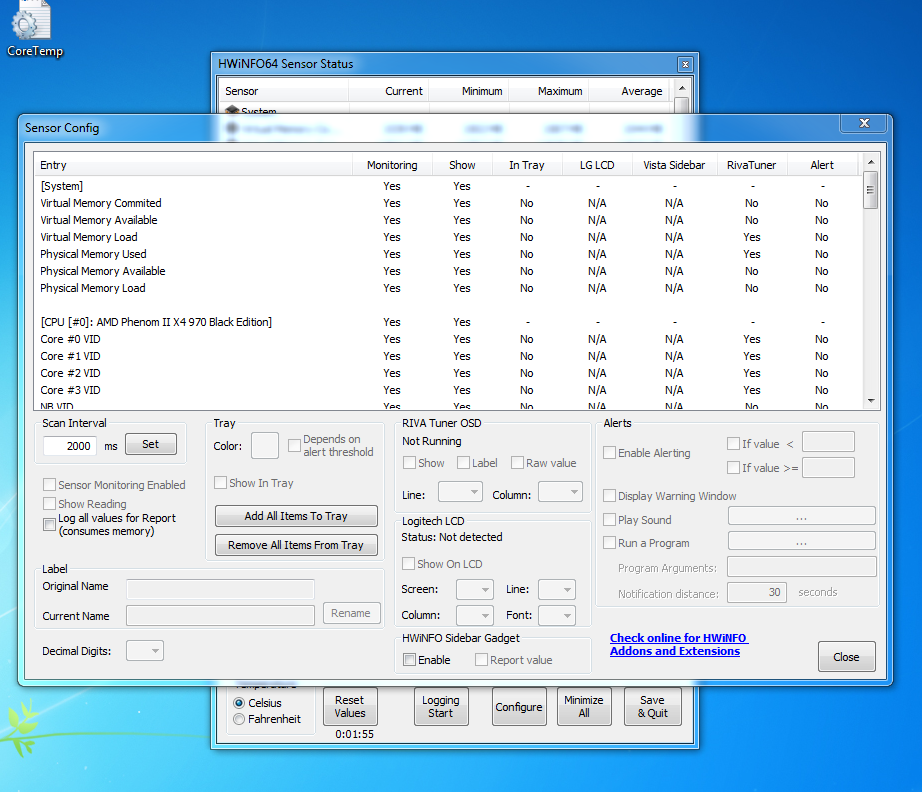Browse for Run a Program file

coord(801,540)
